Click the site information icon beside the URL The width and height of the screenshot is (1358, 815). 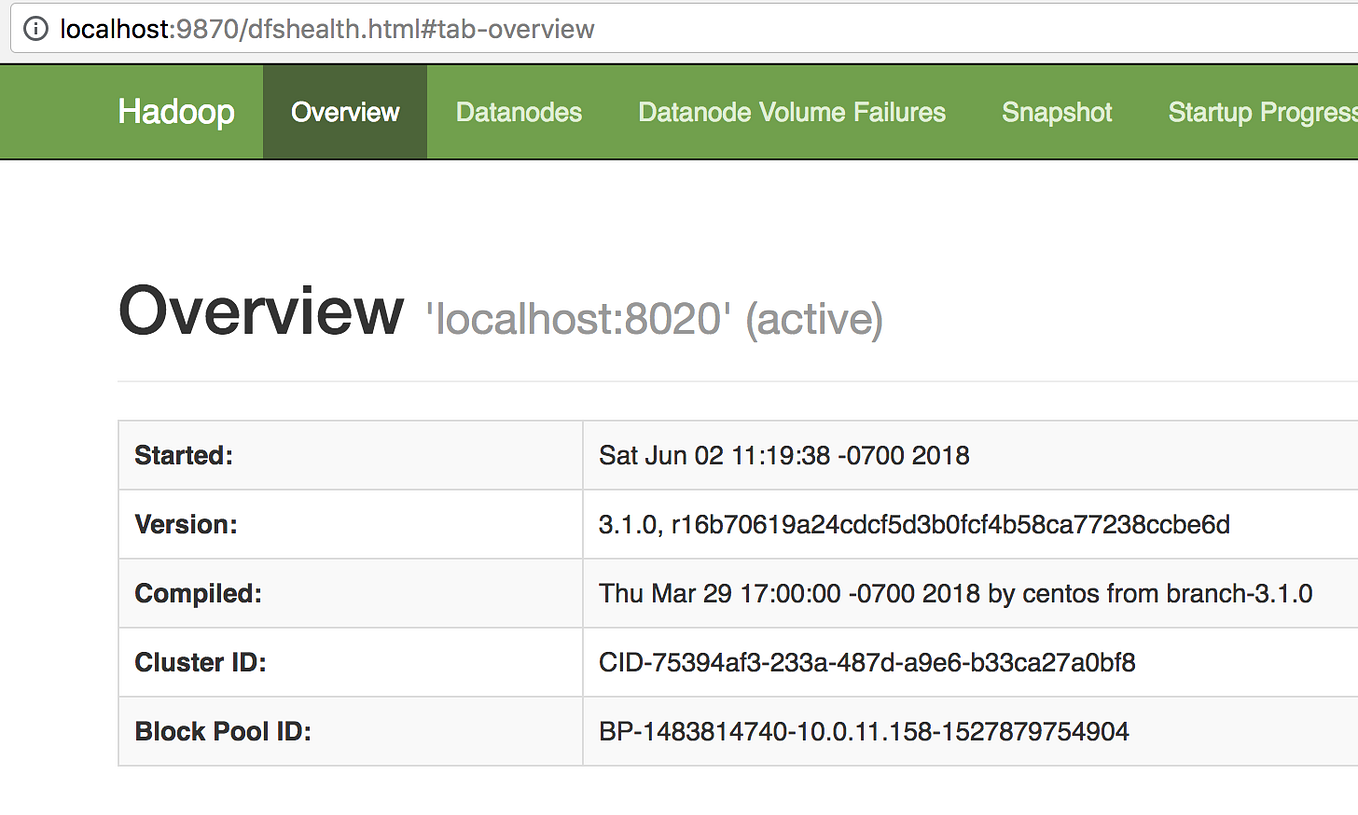click(x=35, y=29)
